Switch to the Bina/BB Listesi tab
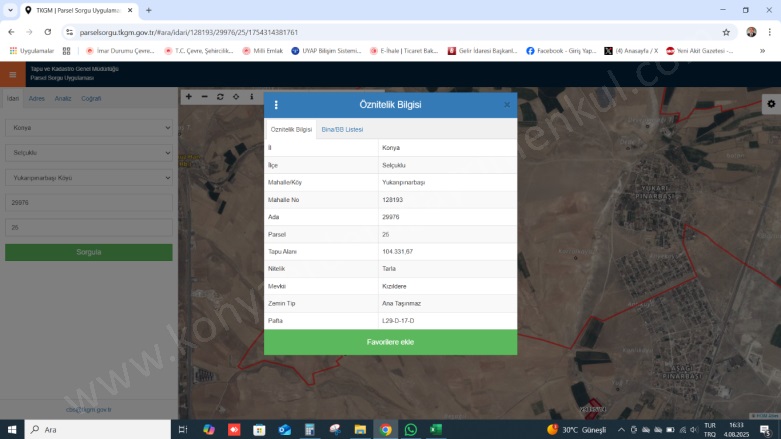 coord(342,129)
